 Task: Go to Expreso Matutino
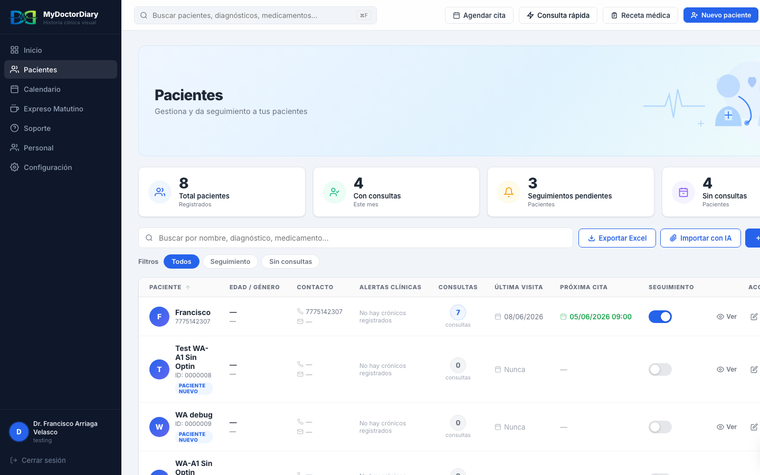[x=61, y=109]
